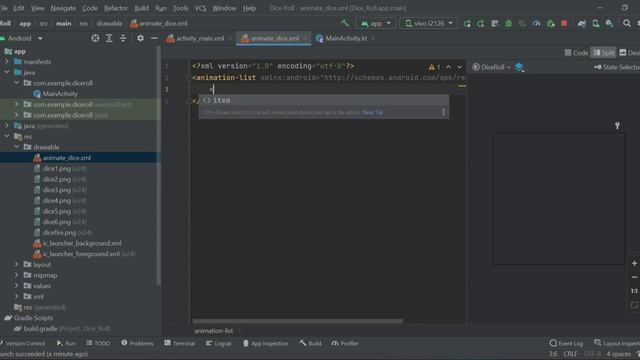
Task: Click the zoom to fit screen icon
Action: pyautogui.click(x=634, y=305)
